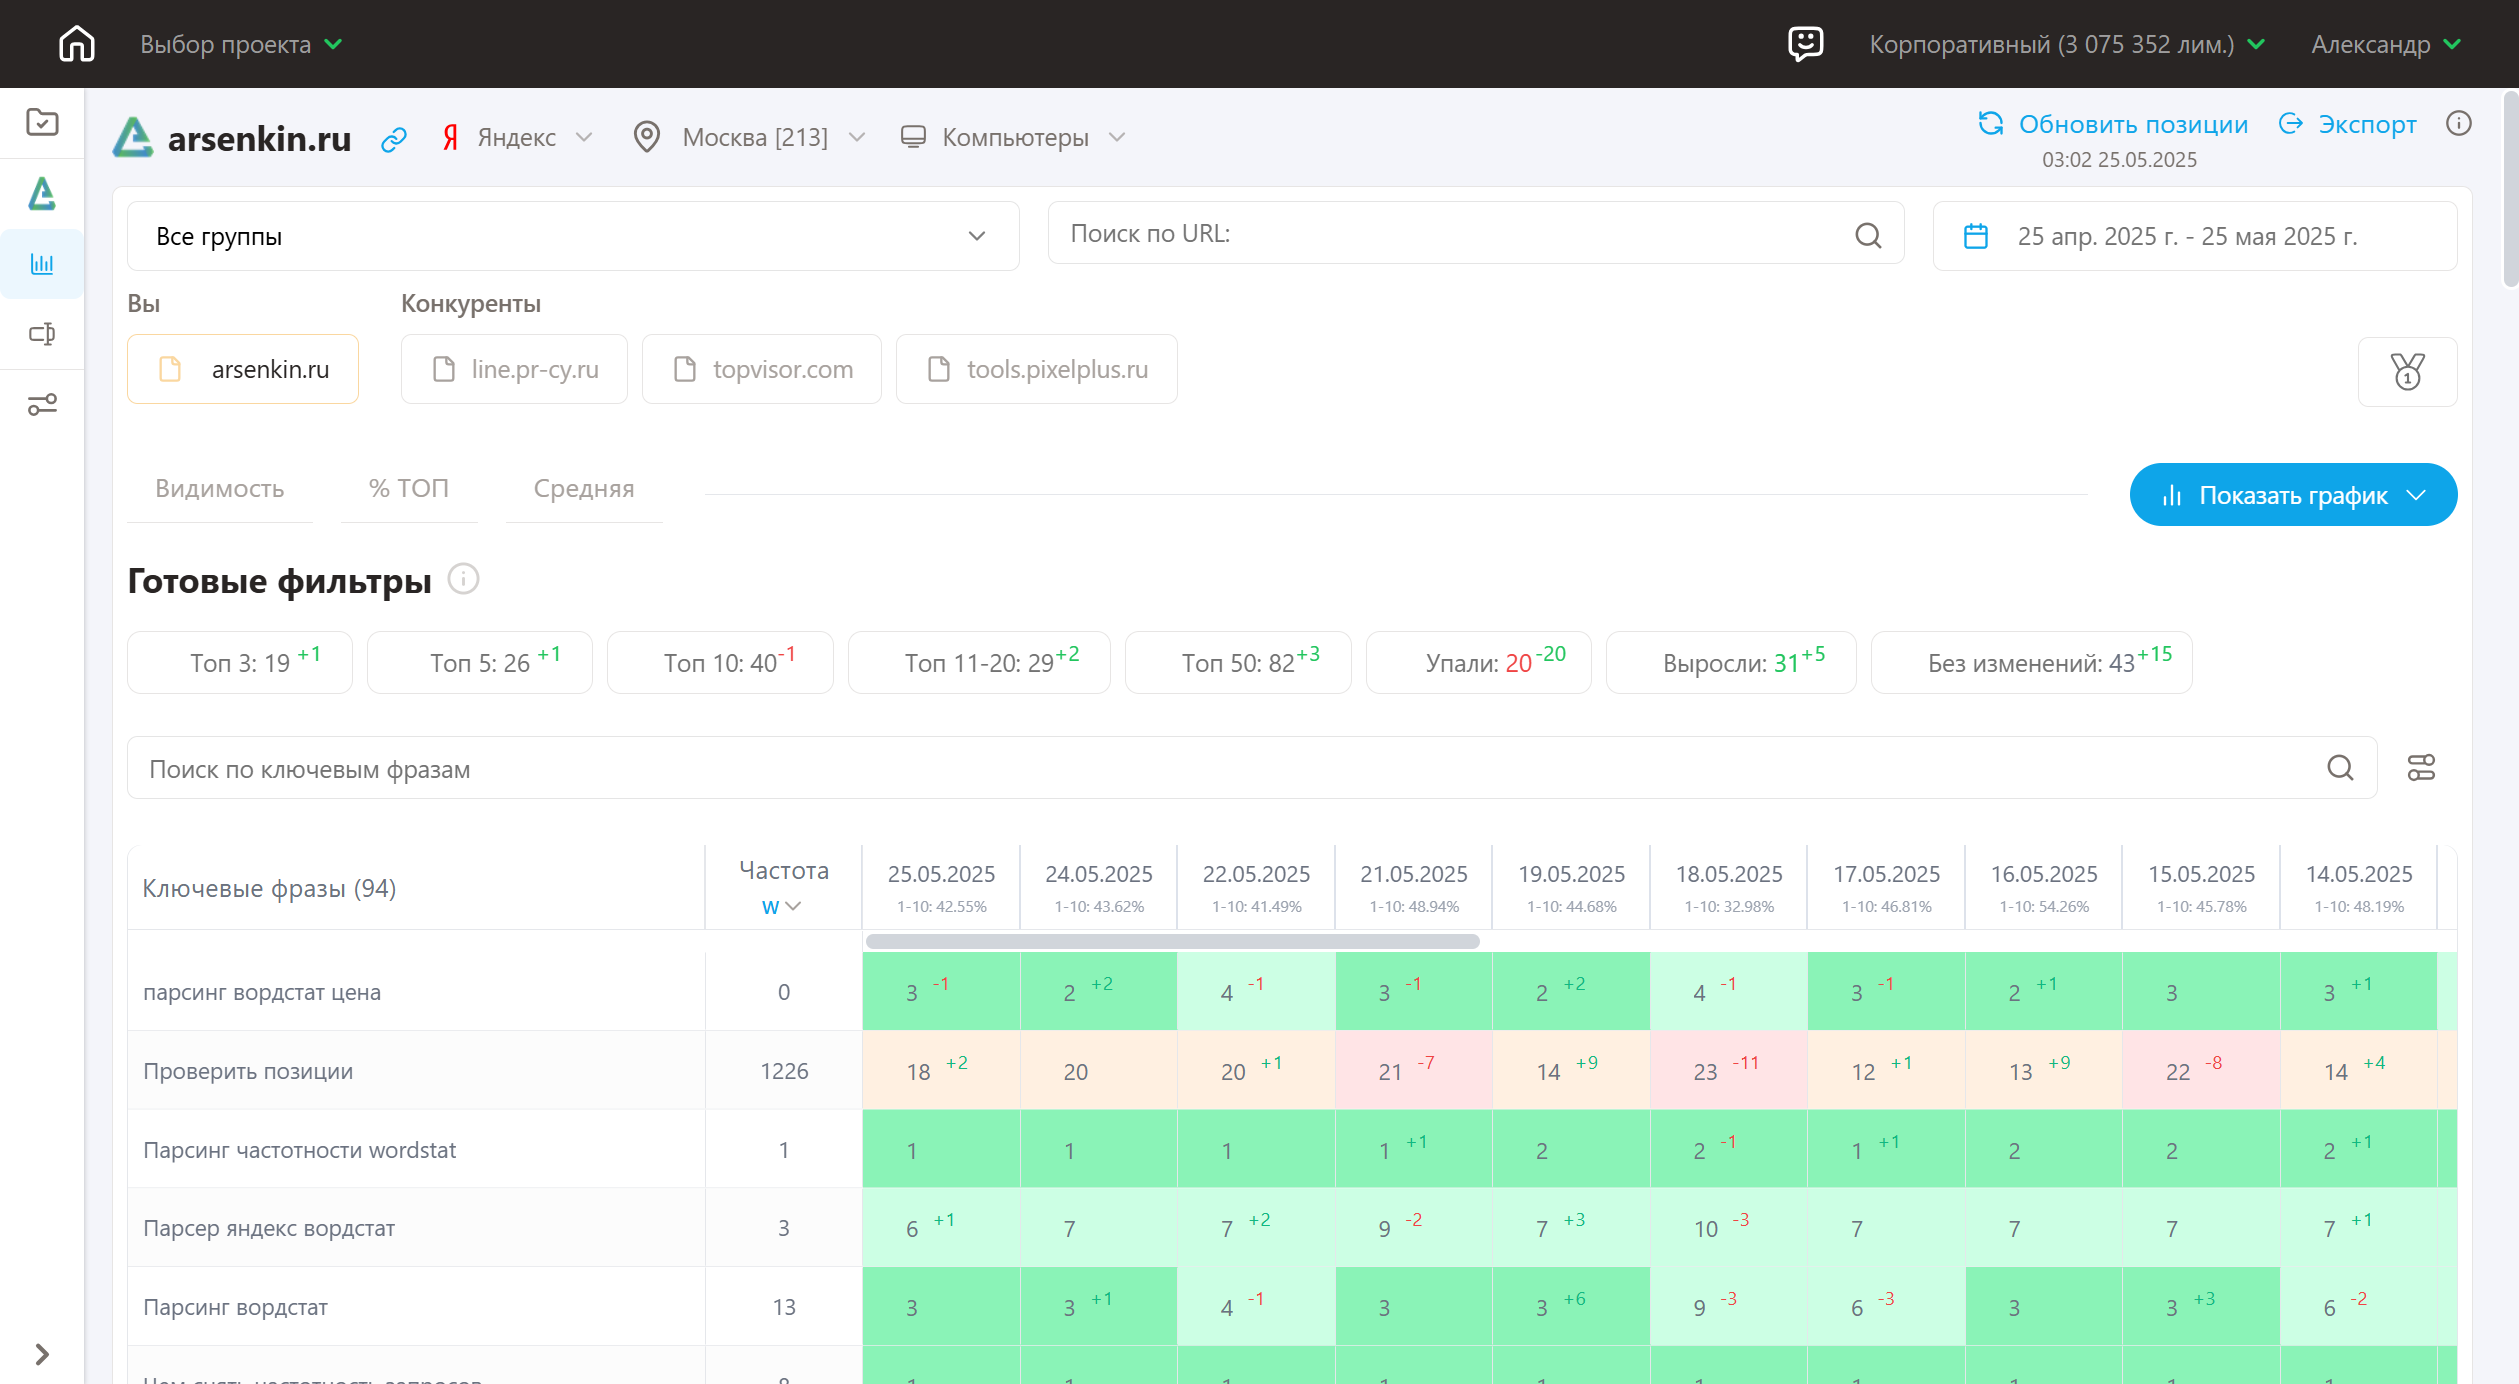Open the sidebar sliders settings icon

(42, 404)
